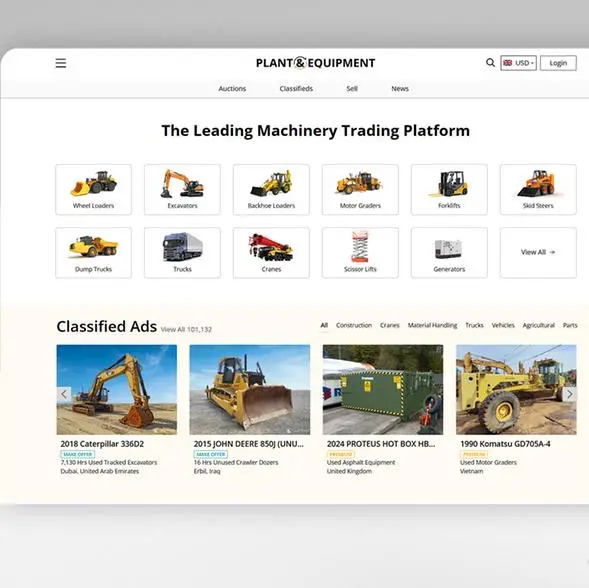Select the All classified filter tab
Image resolution: width=589 pixels, height=588 pixels.
[x=324, y=325]
